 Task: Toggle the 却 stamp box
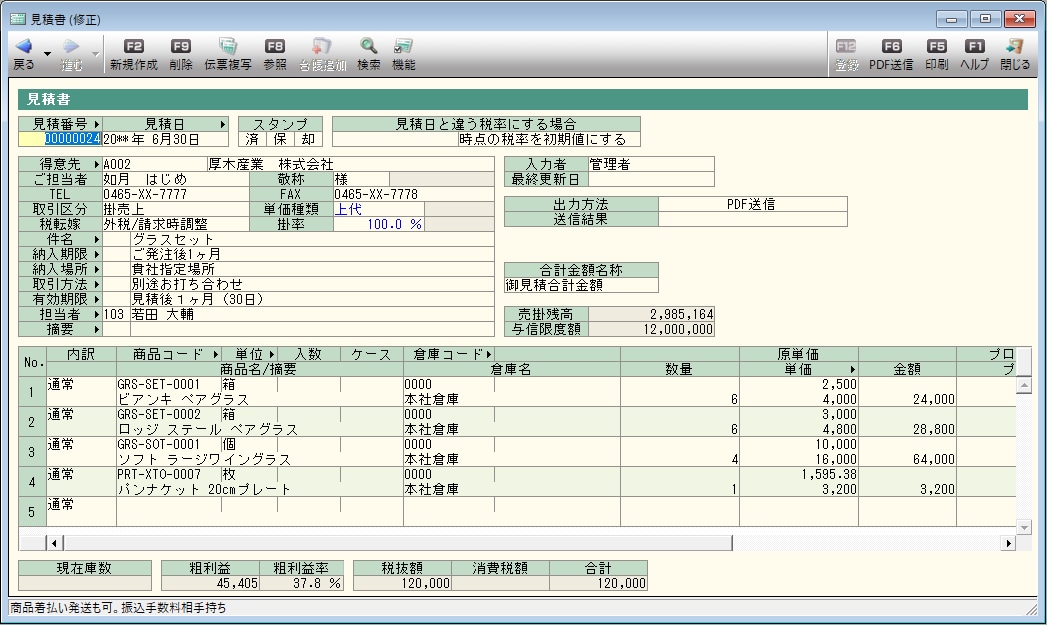point(308,139)
